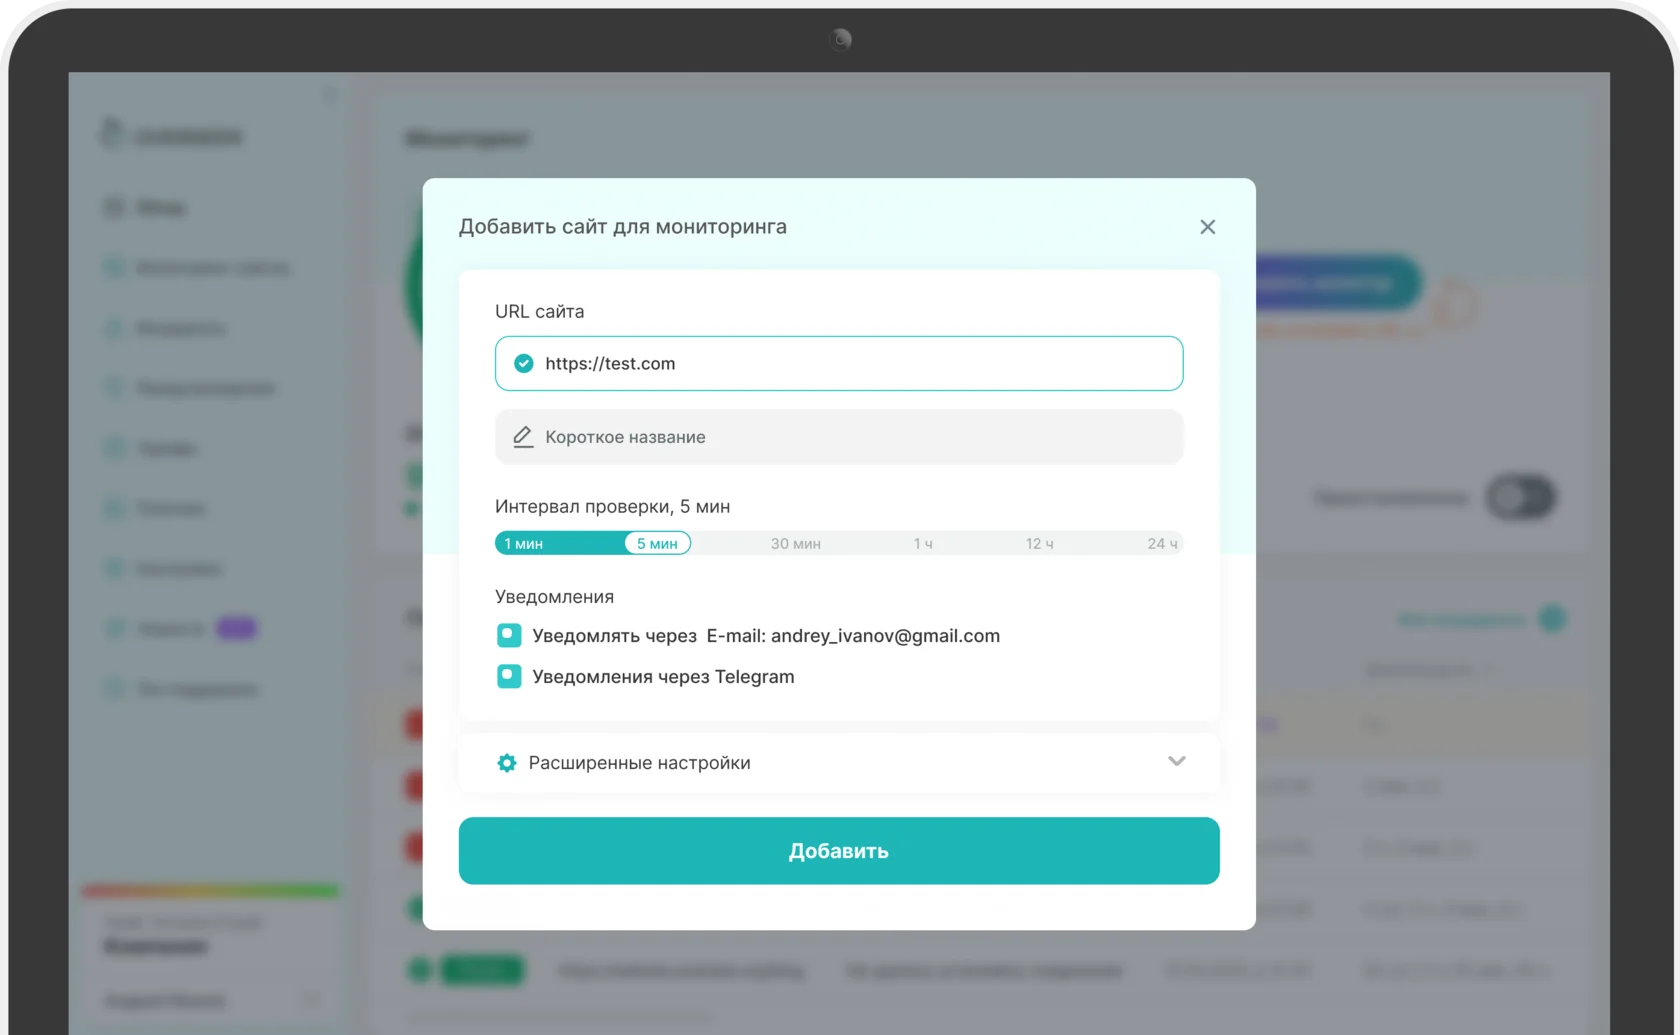
Task: Click the 5 мин slider handle
Action: pos(657,544)
